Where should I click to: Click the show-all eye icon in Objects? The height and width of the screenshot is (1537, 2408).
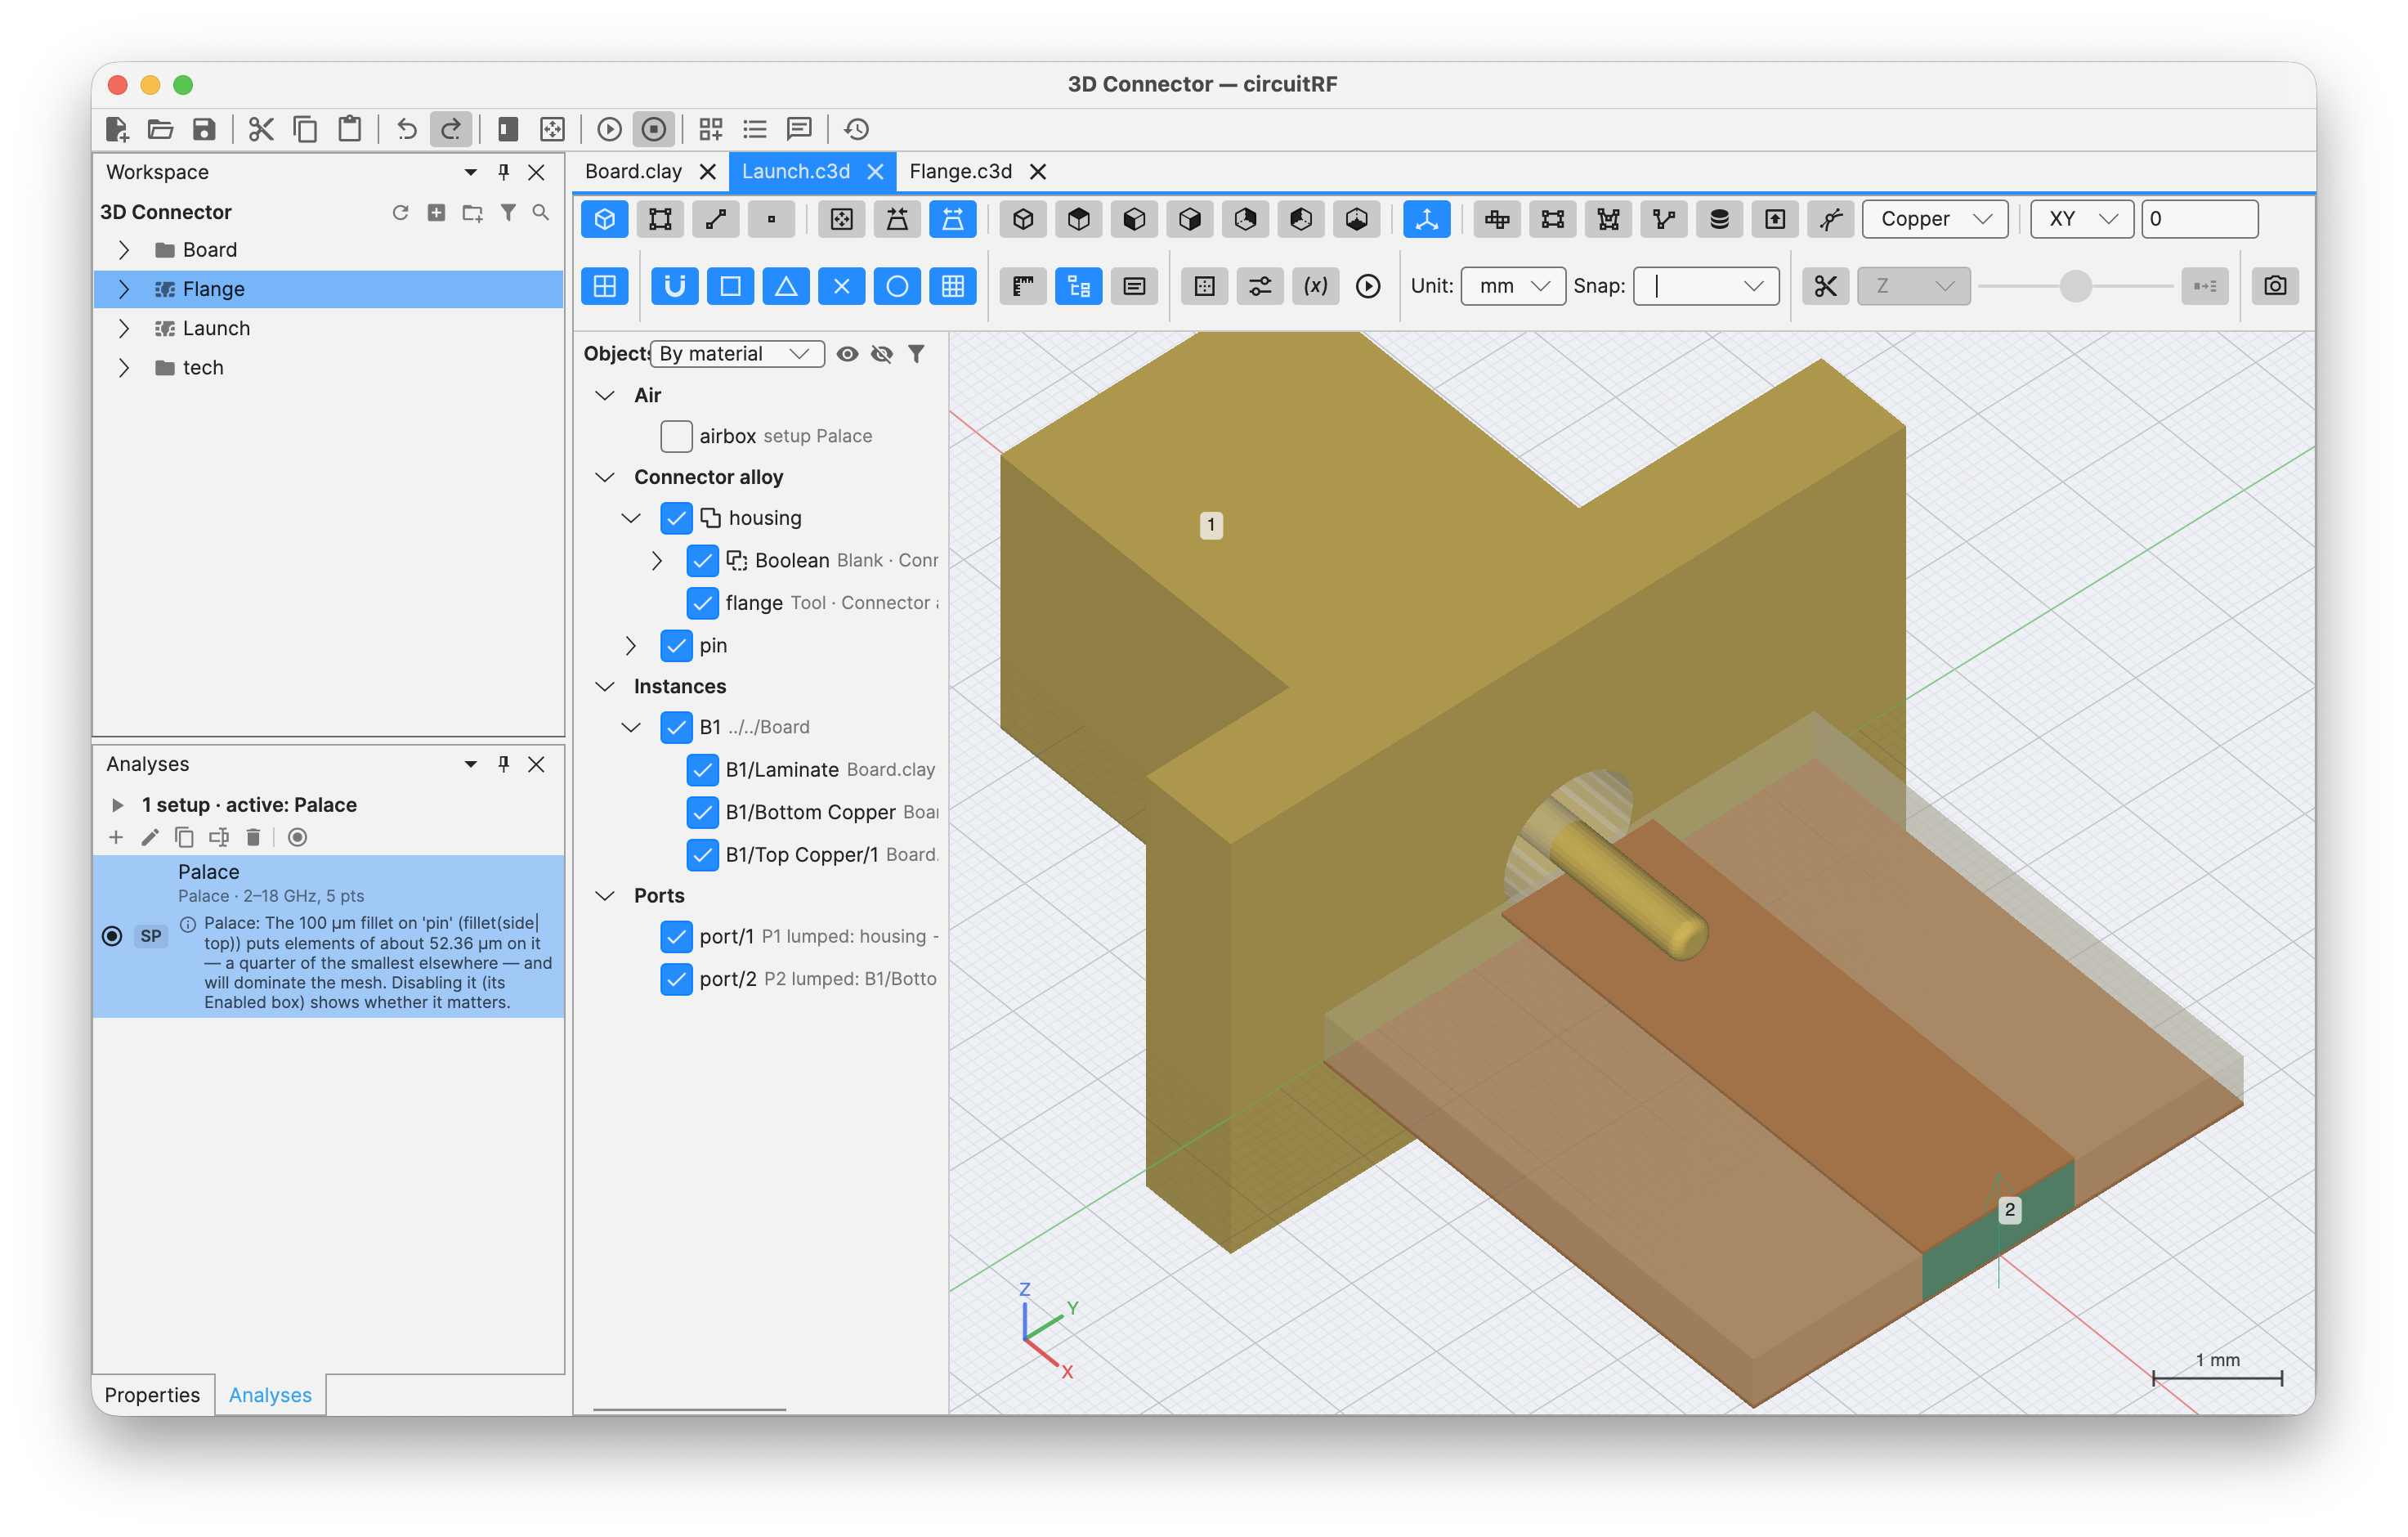point(847,354)
